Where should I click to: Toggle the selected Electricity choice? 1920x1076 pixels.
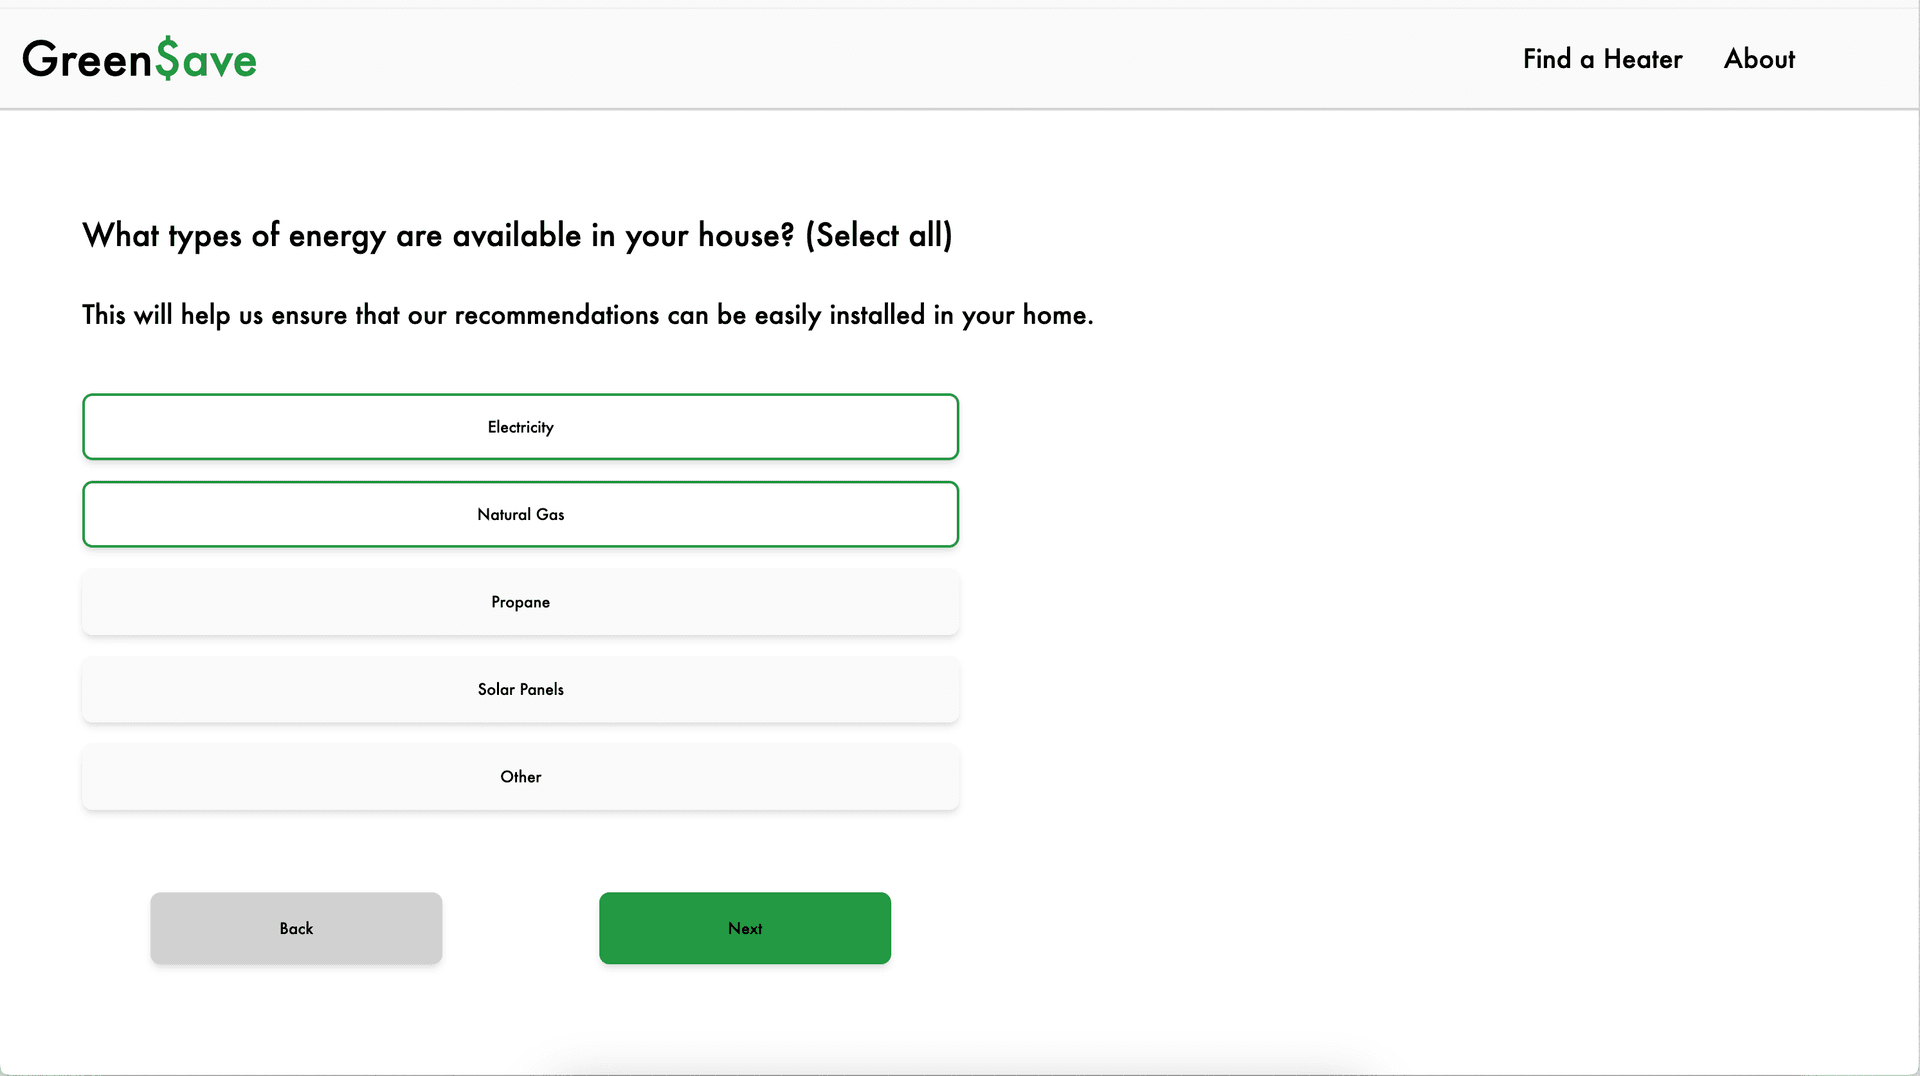point(520,427)
